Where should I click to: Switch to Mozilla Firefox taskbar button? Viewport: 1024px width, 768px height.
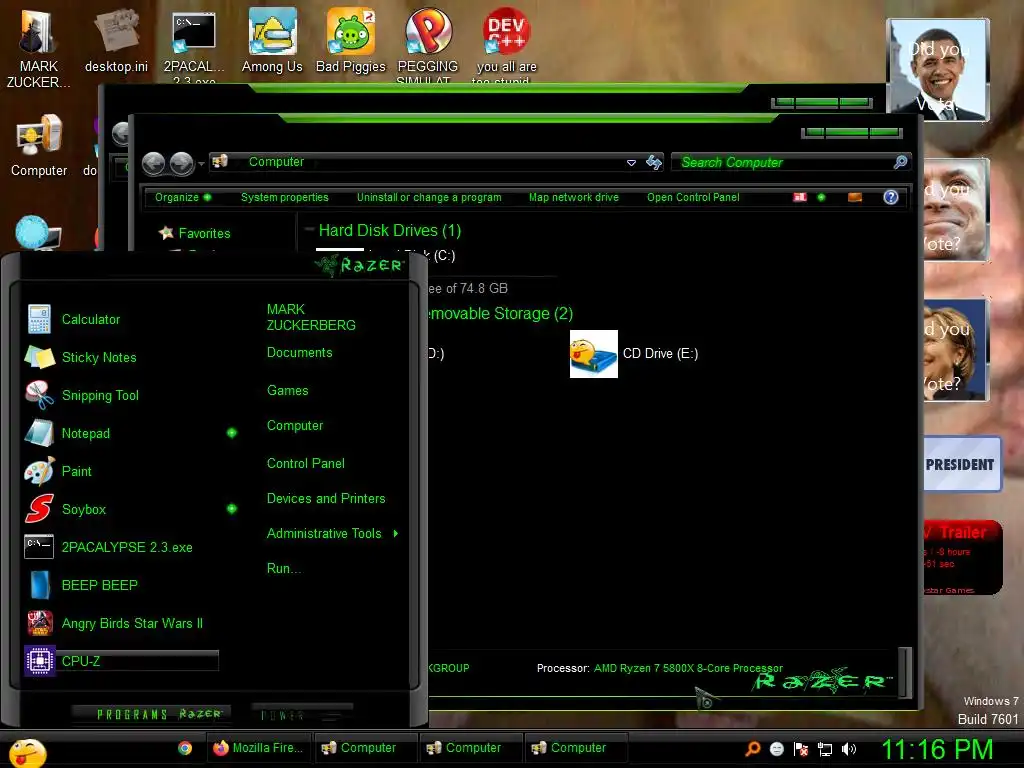click(x=259, y=748)
